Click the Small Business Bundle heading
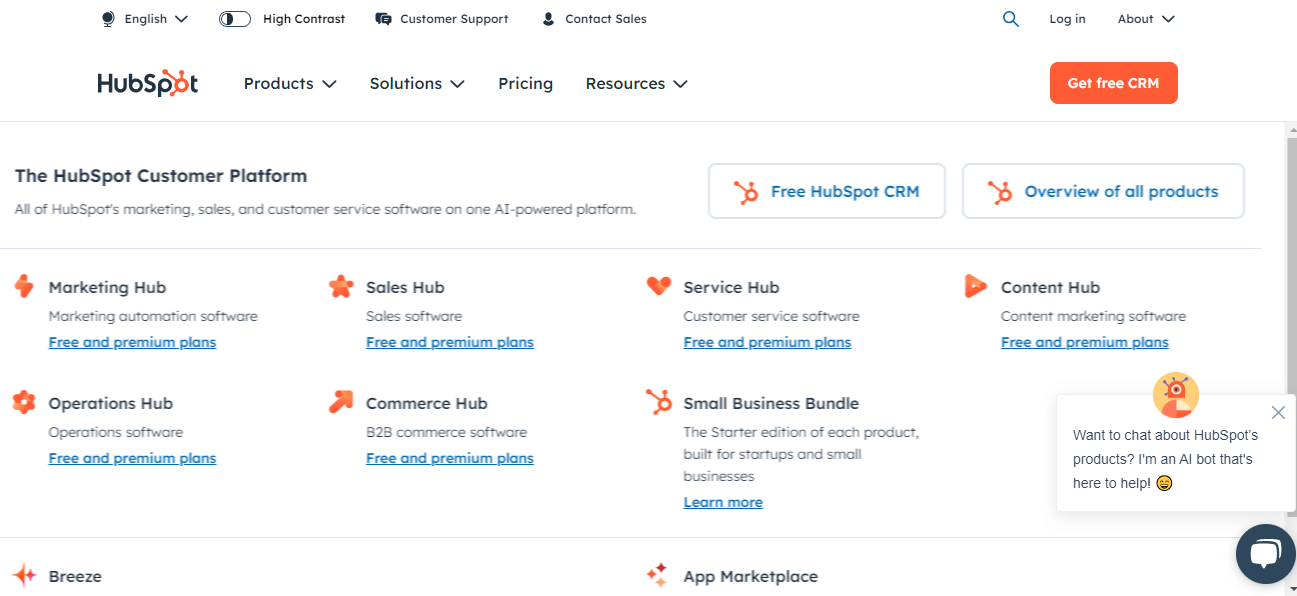Viewport: 1297px width, 596px height. tap(771, 403)
